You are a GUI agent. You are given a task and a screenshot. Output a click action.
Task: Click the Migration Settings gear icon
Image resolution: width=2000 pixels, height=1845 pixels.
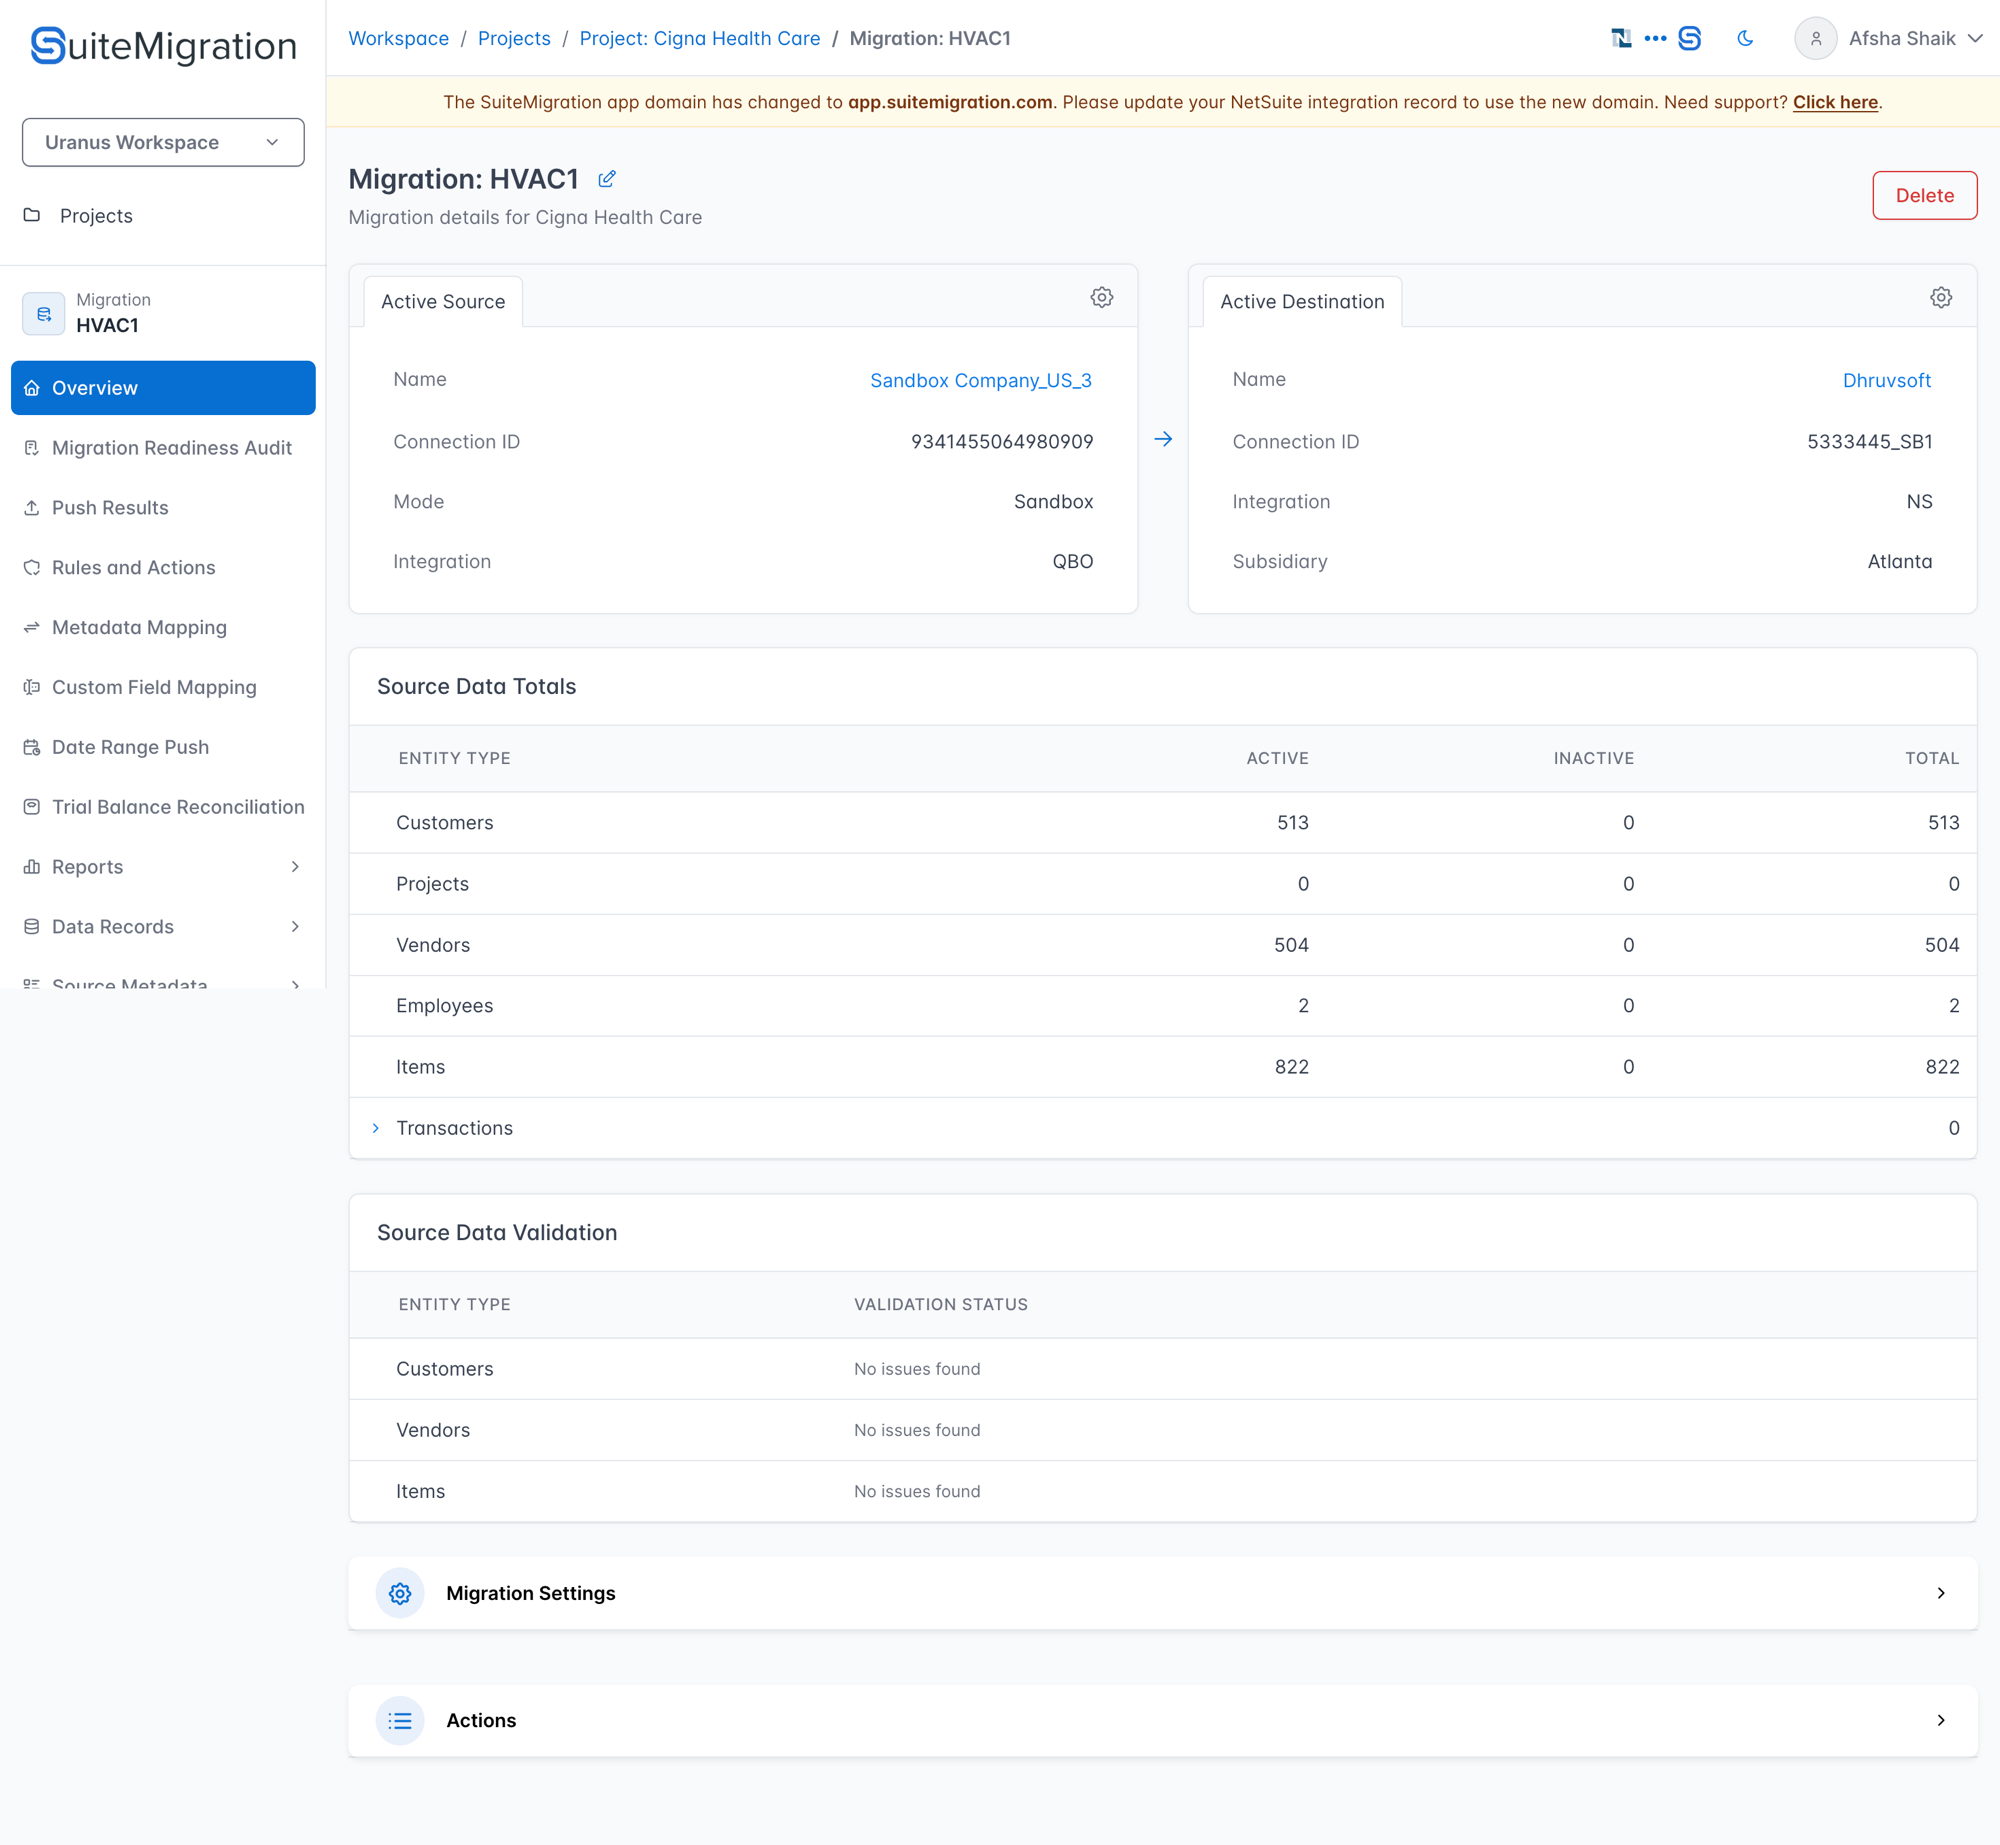(400, 1593)
